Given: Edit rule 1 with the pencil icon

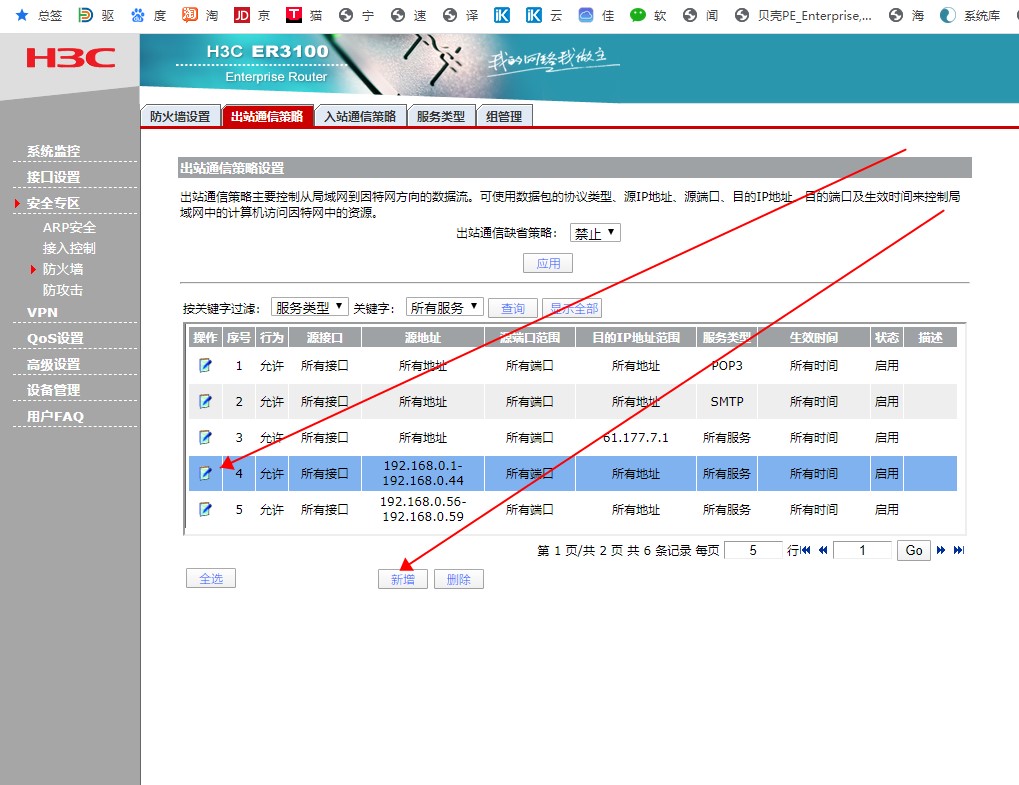Looking at the screenshot, I should [x=205, y=365].
